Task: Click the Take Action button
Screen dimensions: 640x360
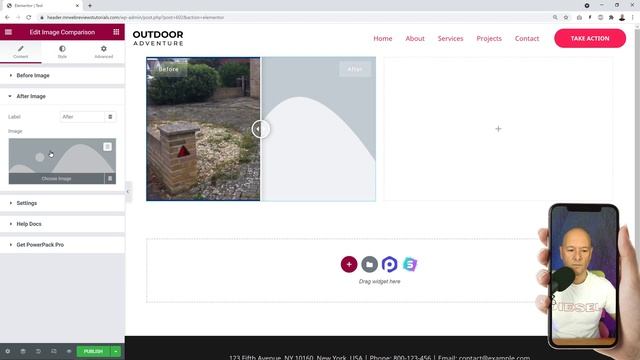Action: click(590, 38)
